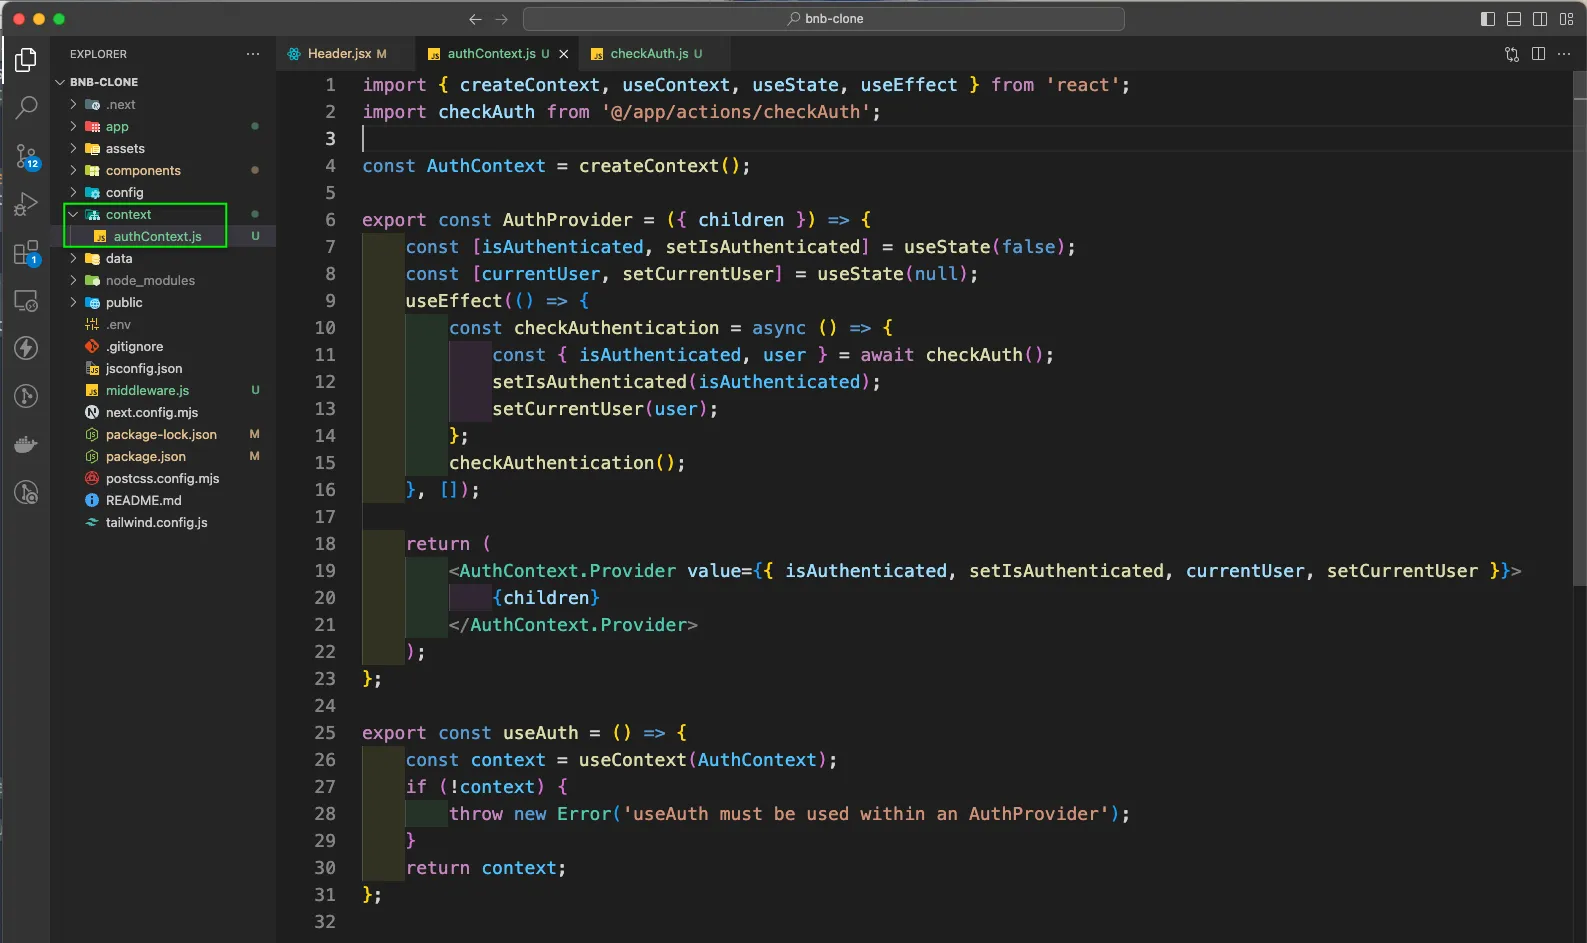Click the Next.js icon beside next.config.mjs

[92, 412]
